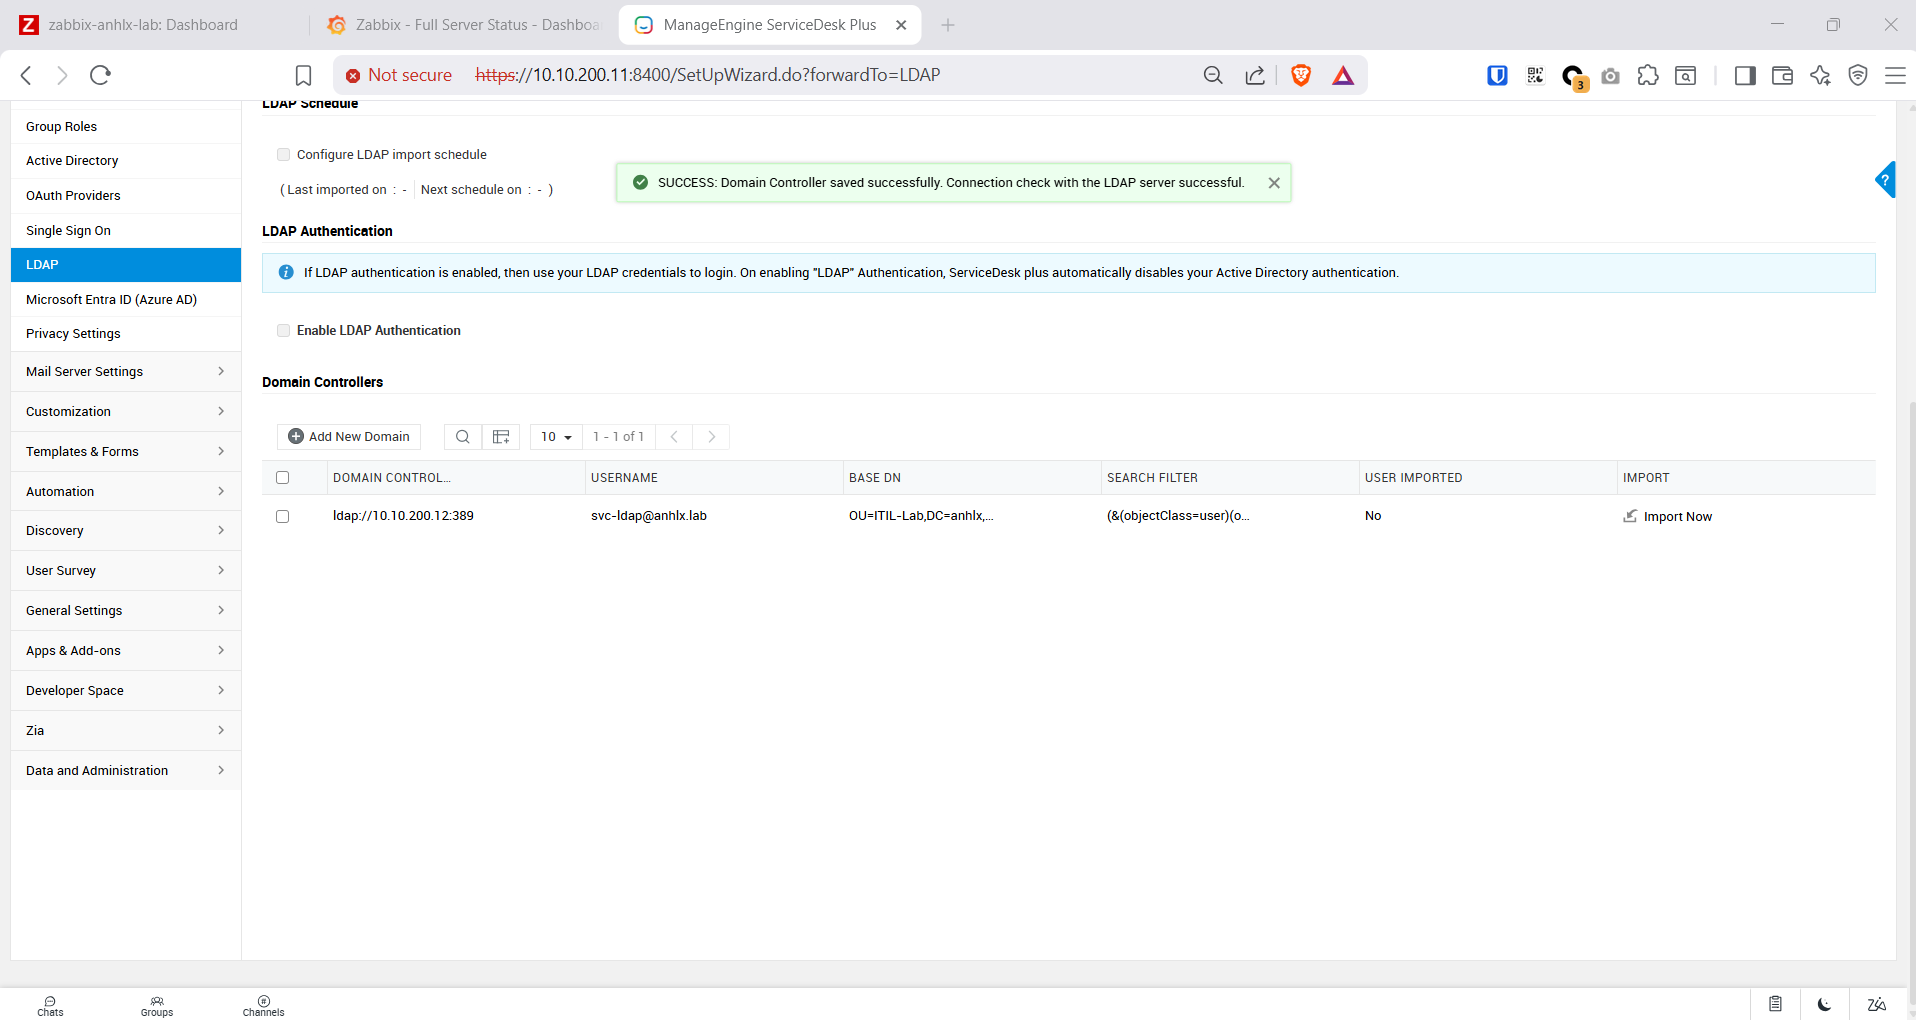Open Chats in bottom bar
The image size is (1916, 1020).
click(x=50, y=1006)
